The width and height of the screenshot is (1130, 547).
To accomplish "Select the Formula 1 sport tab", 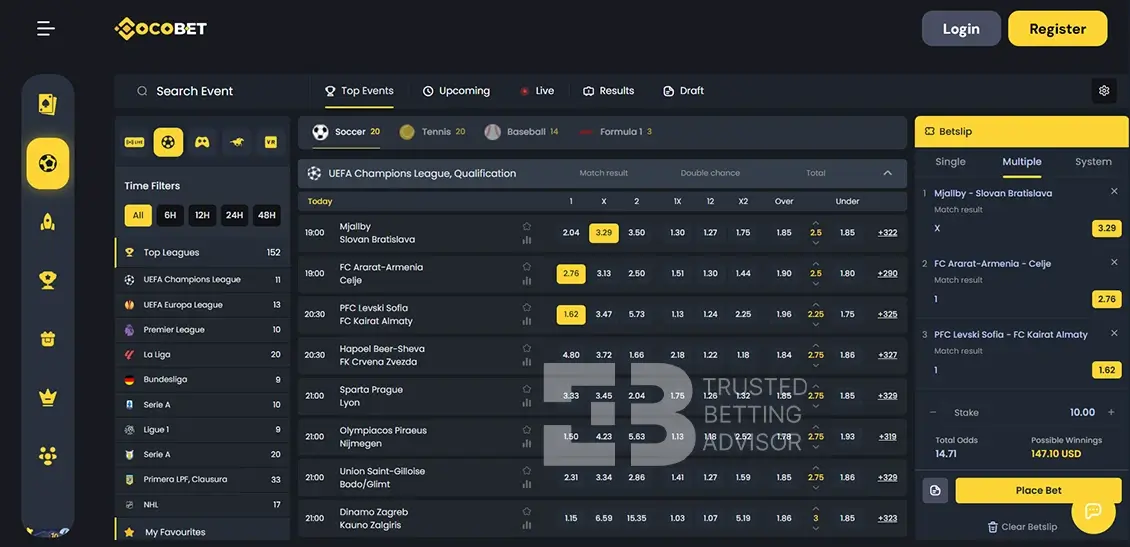I will pos(616,132).
